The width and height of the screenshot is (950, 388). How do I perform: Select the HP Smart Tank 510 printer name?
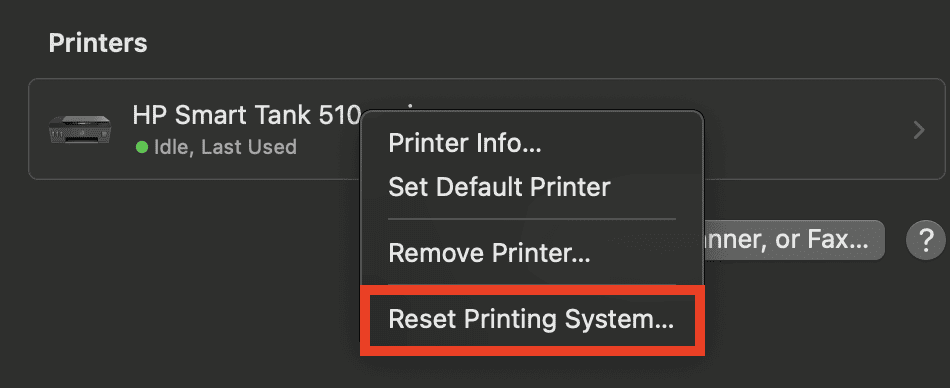tap(247, 114)
